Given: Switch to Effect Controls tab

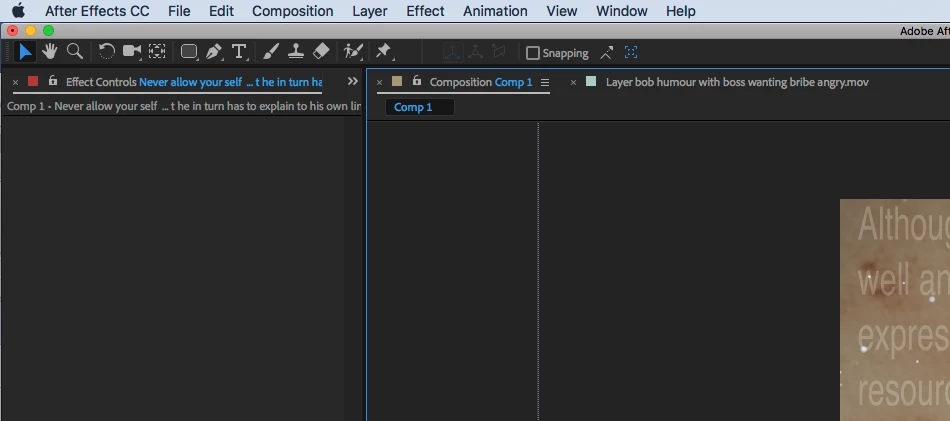Looking at the screenshot, I should [194, 82].
